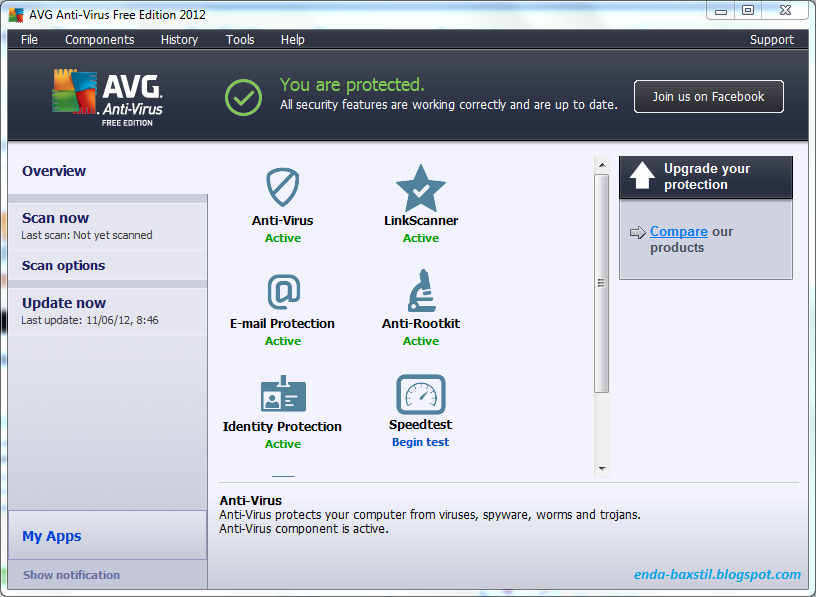Minimize the AVG window
This screenshot has height=597, width=816.
(721, 11)
